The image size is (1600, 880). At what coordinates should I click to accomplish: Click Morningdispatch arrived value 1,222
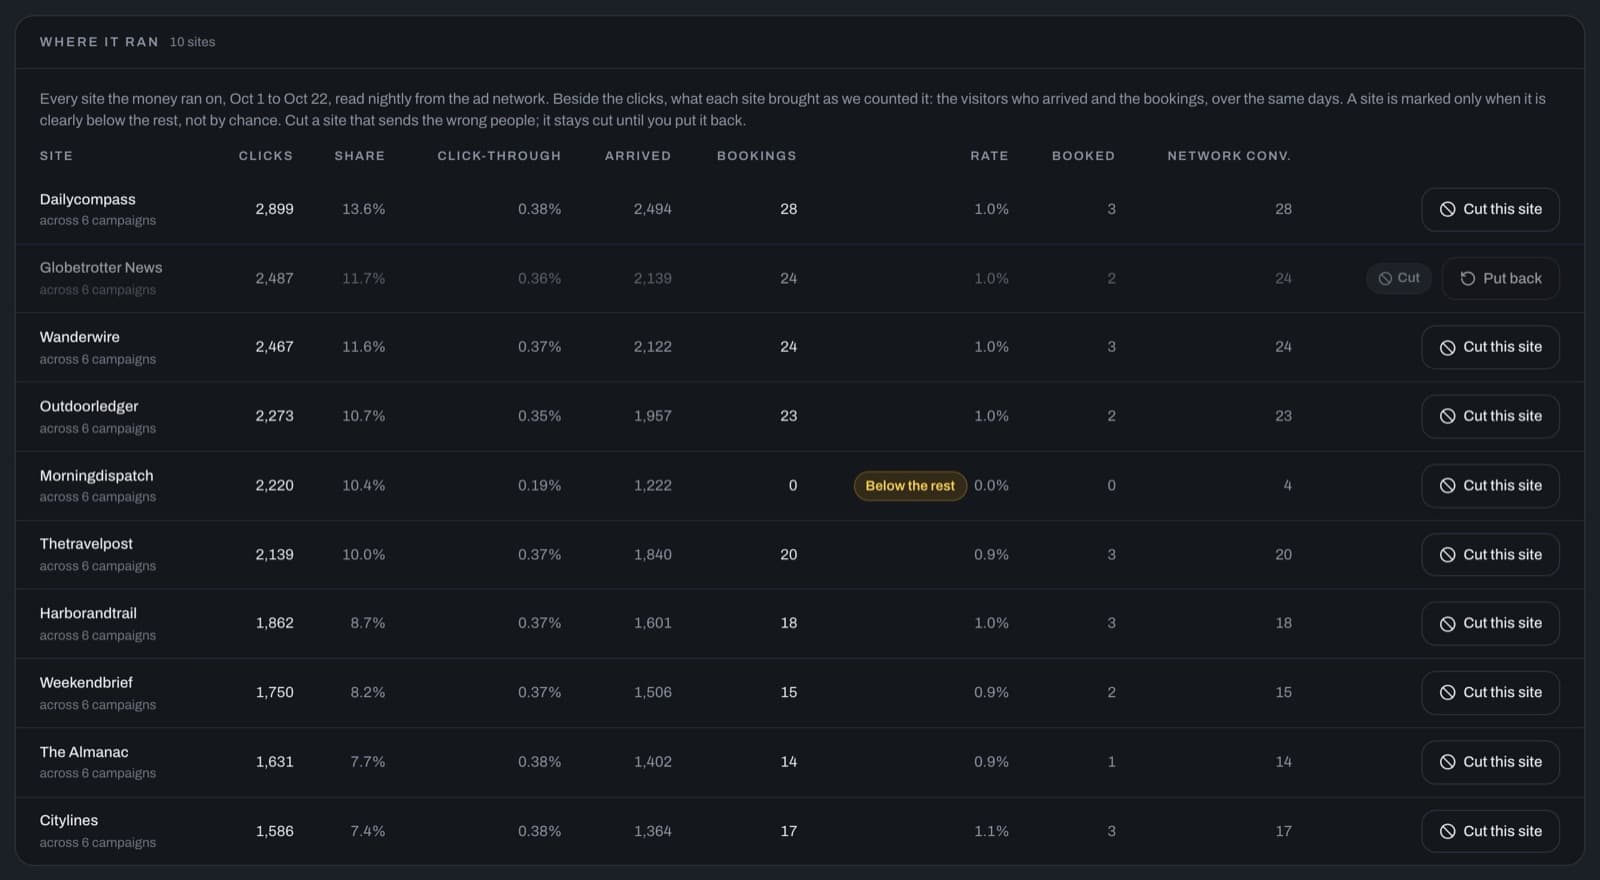(x=652, y=485)
